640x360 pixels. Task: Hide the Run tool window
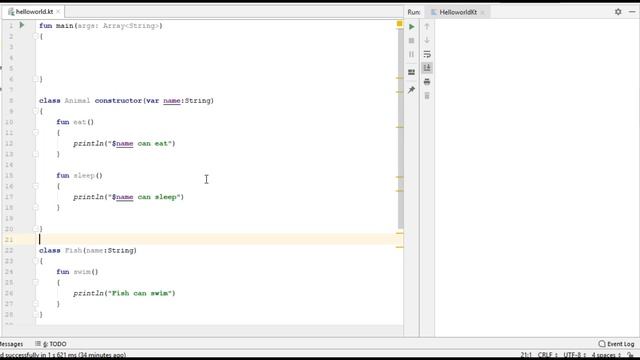click(x=632, y=12)
